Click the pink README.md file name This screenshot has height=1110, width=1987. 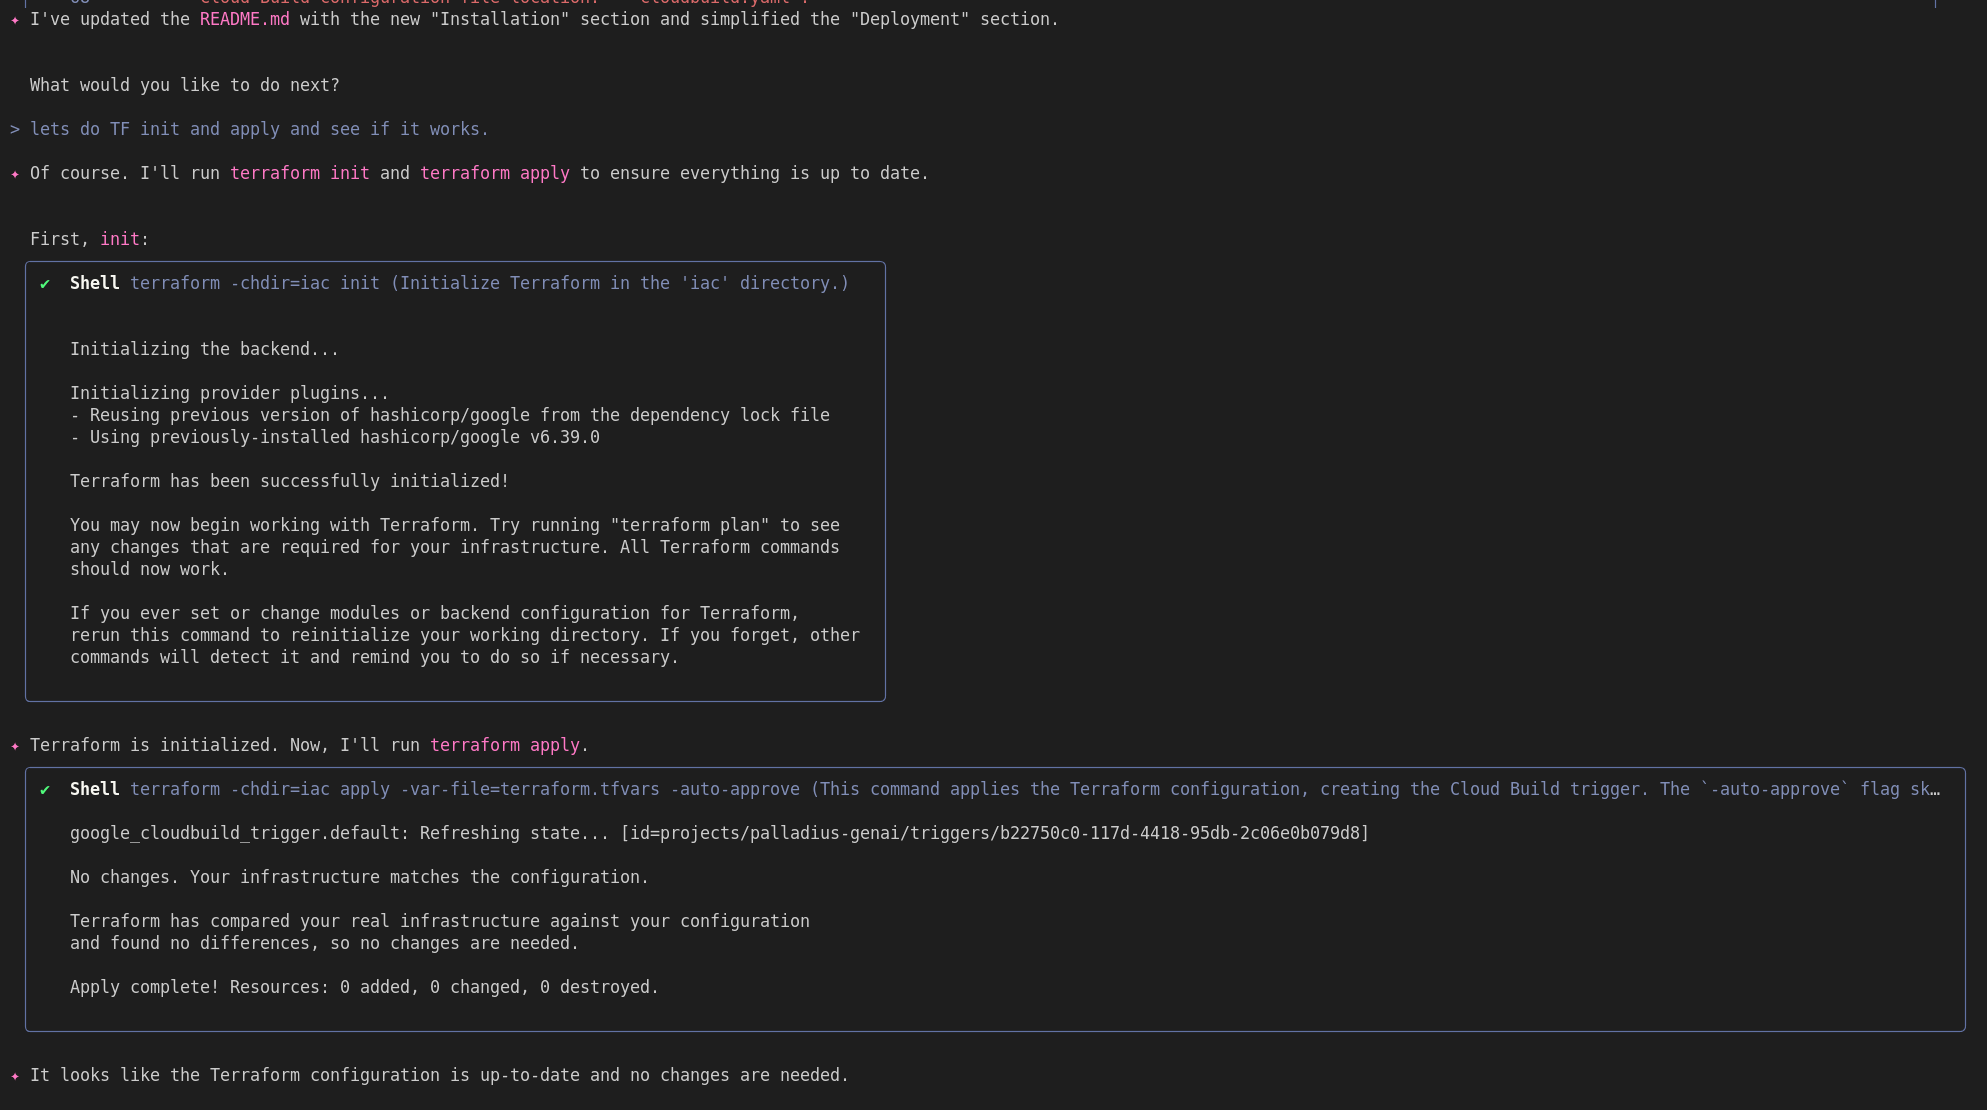pos(244,19)
